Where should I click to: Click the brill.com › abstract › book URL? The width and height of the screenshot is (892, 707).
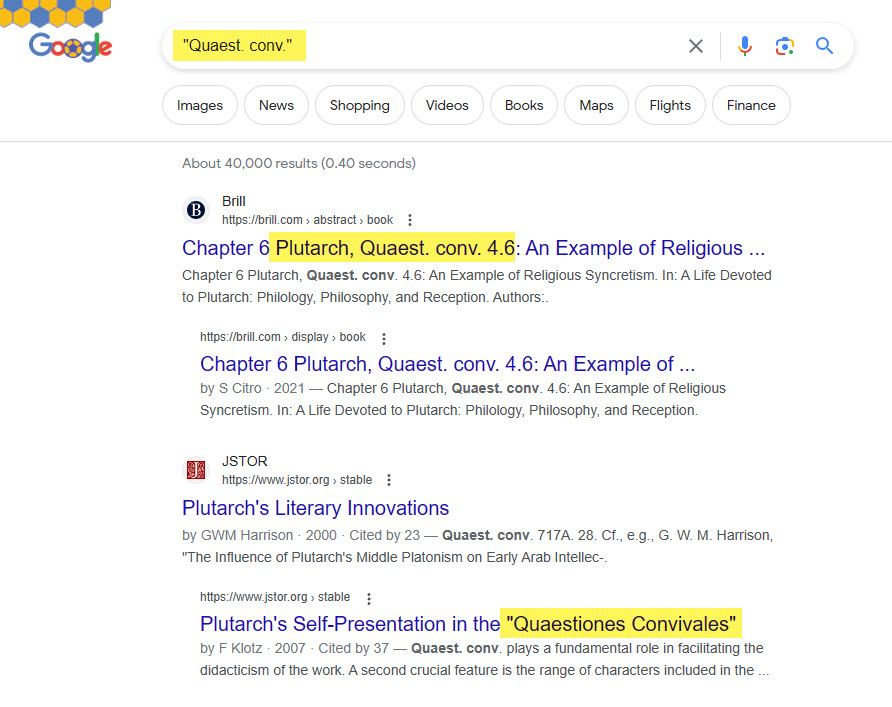point(307,220)
